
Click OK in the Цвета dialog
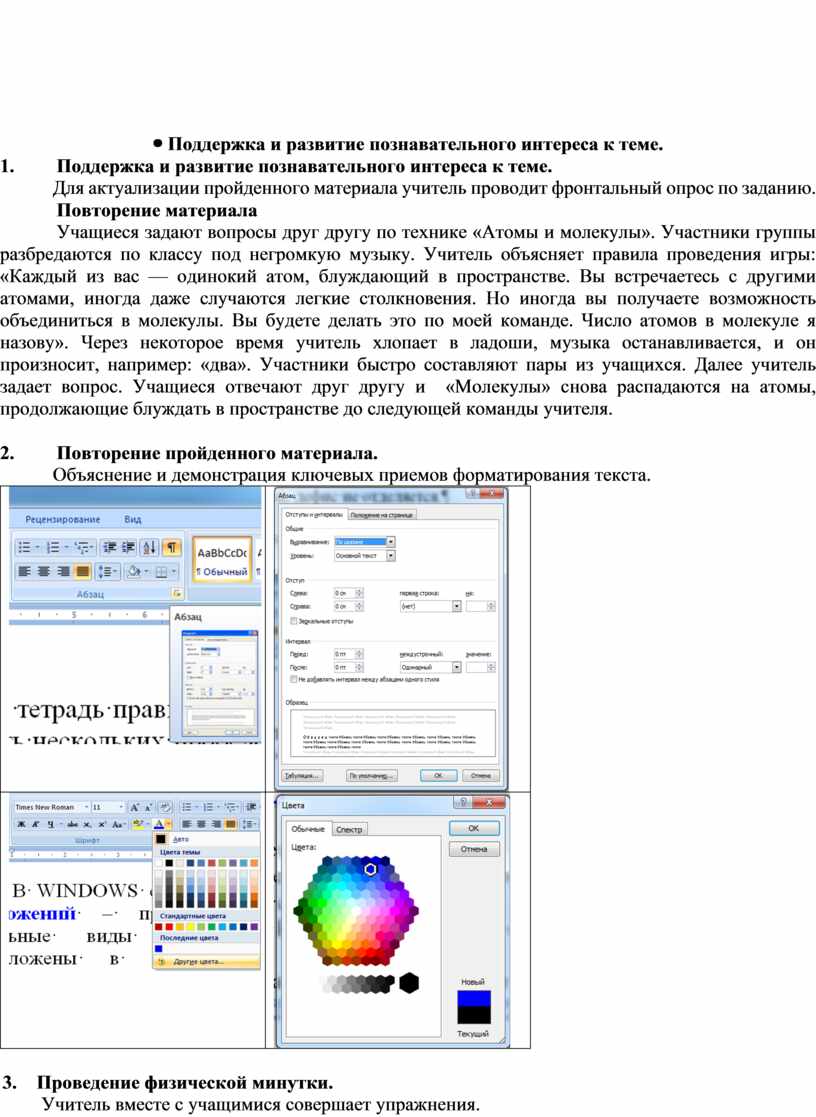(474, 828)
